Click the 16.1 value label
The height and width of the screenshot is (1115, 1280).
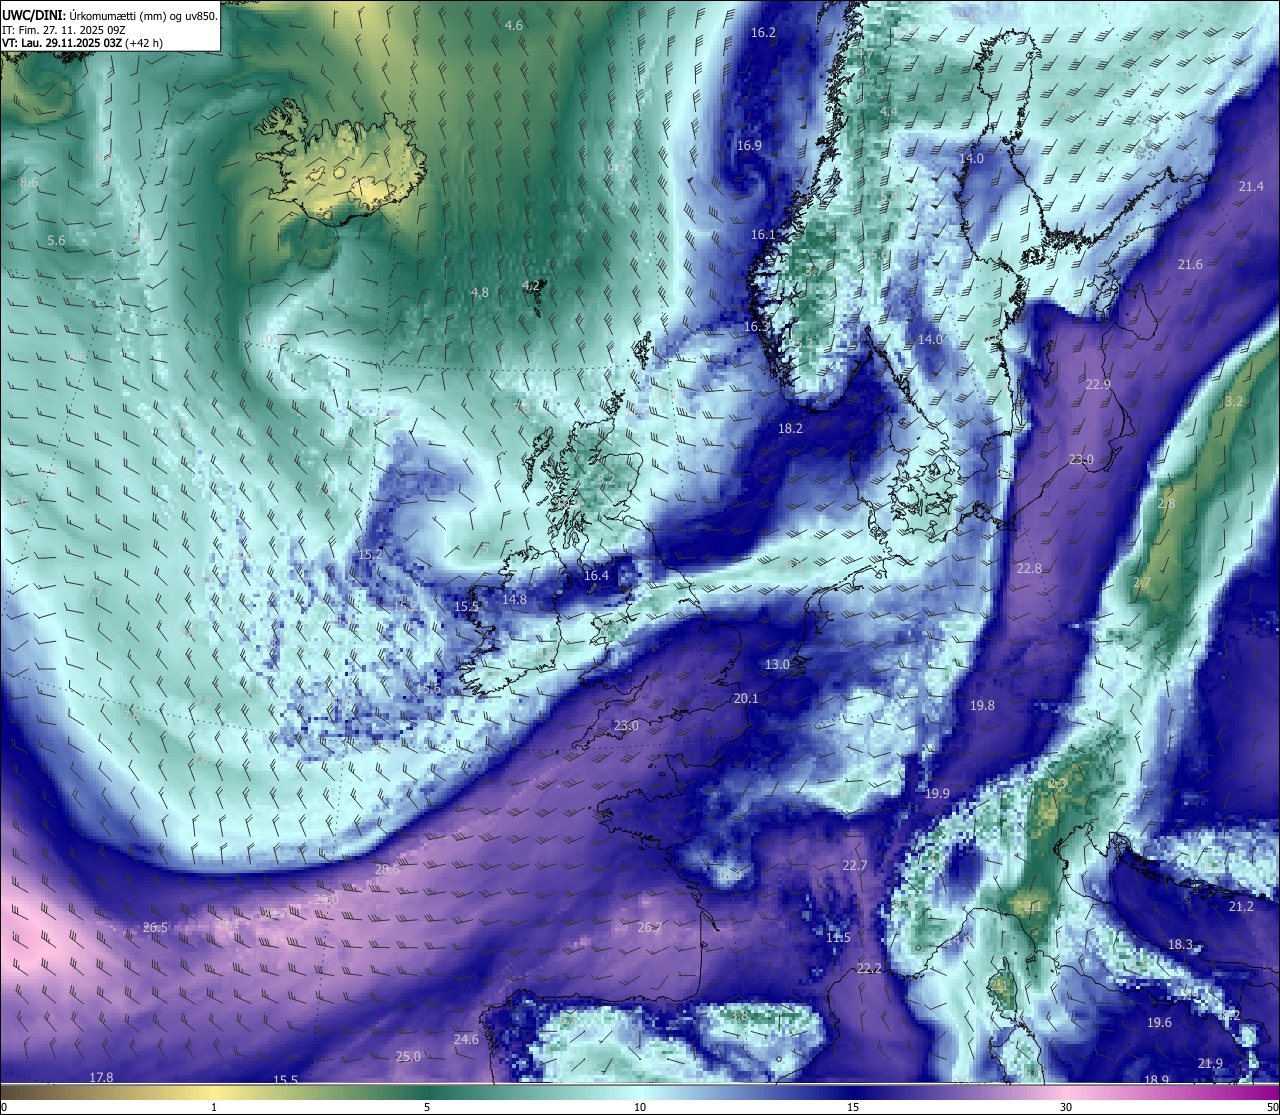(x=763, y=234)
